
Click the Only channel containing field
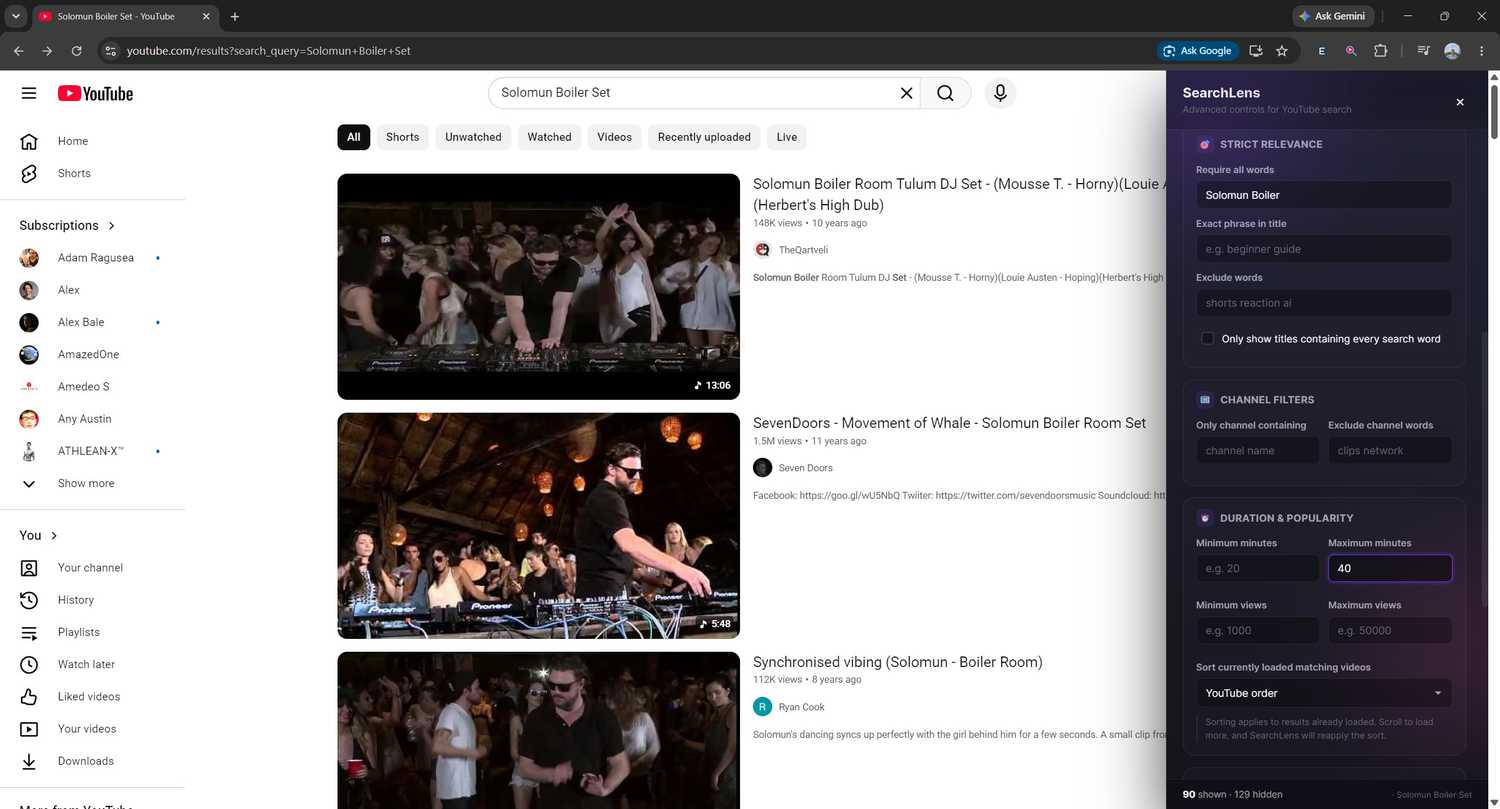point(1257,450)
